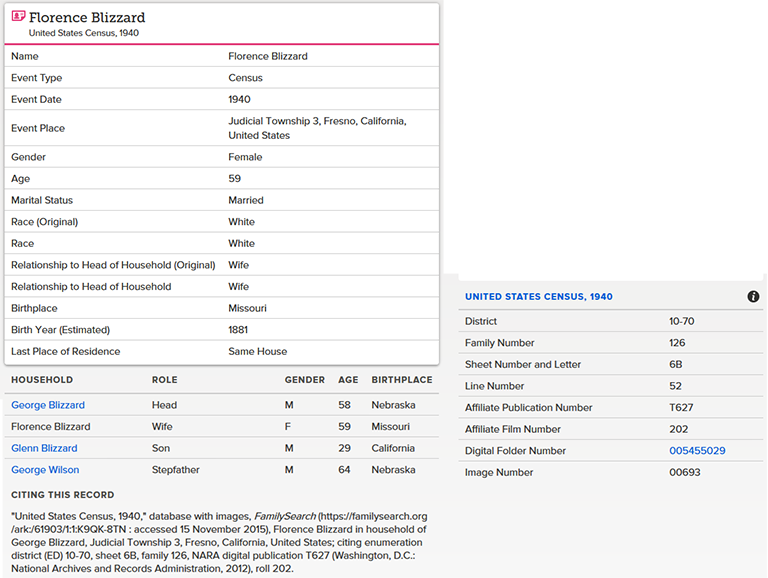The image size is (768, 578).
Task: Click the citation text paragraph
Action: 220,542
